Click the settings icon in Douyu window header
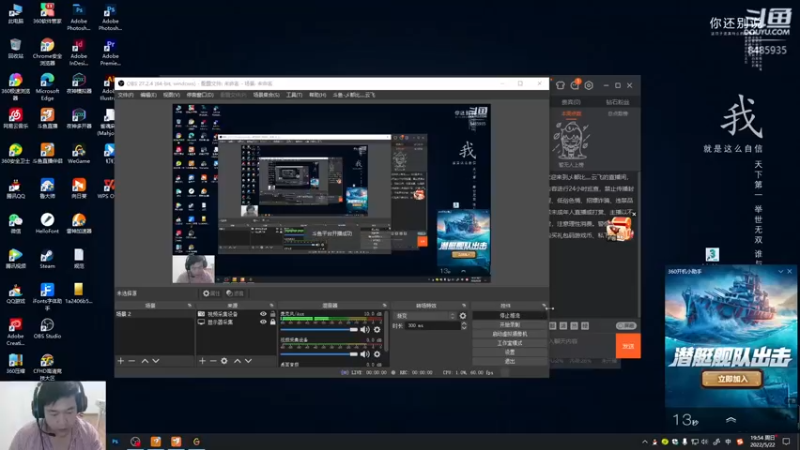The height and width of the screenshot is (450, 800). (x=589, y=85)
